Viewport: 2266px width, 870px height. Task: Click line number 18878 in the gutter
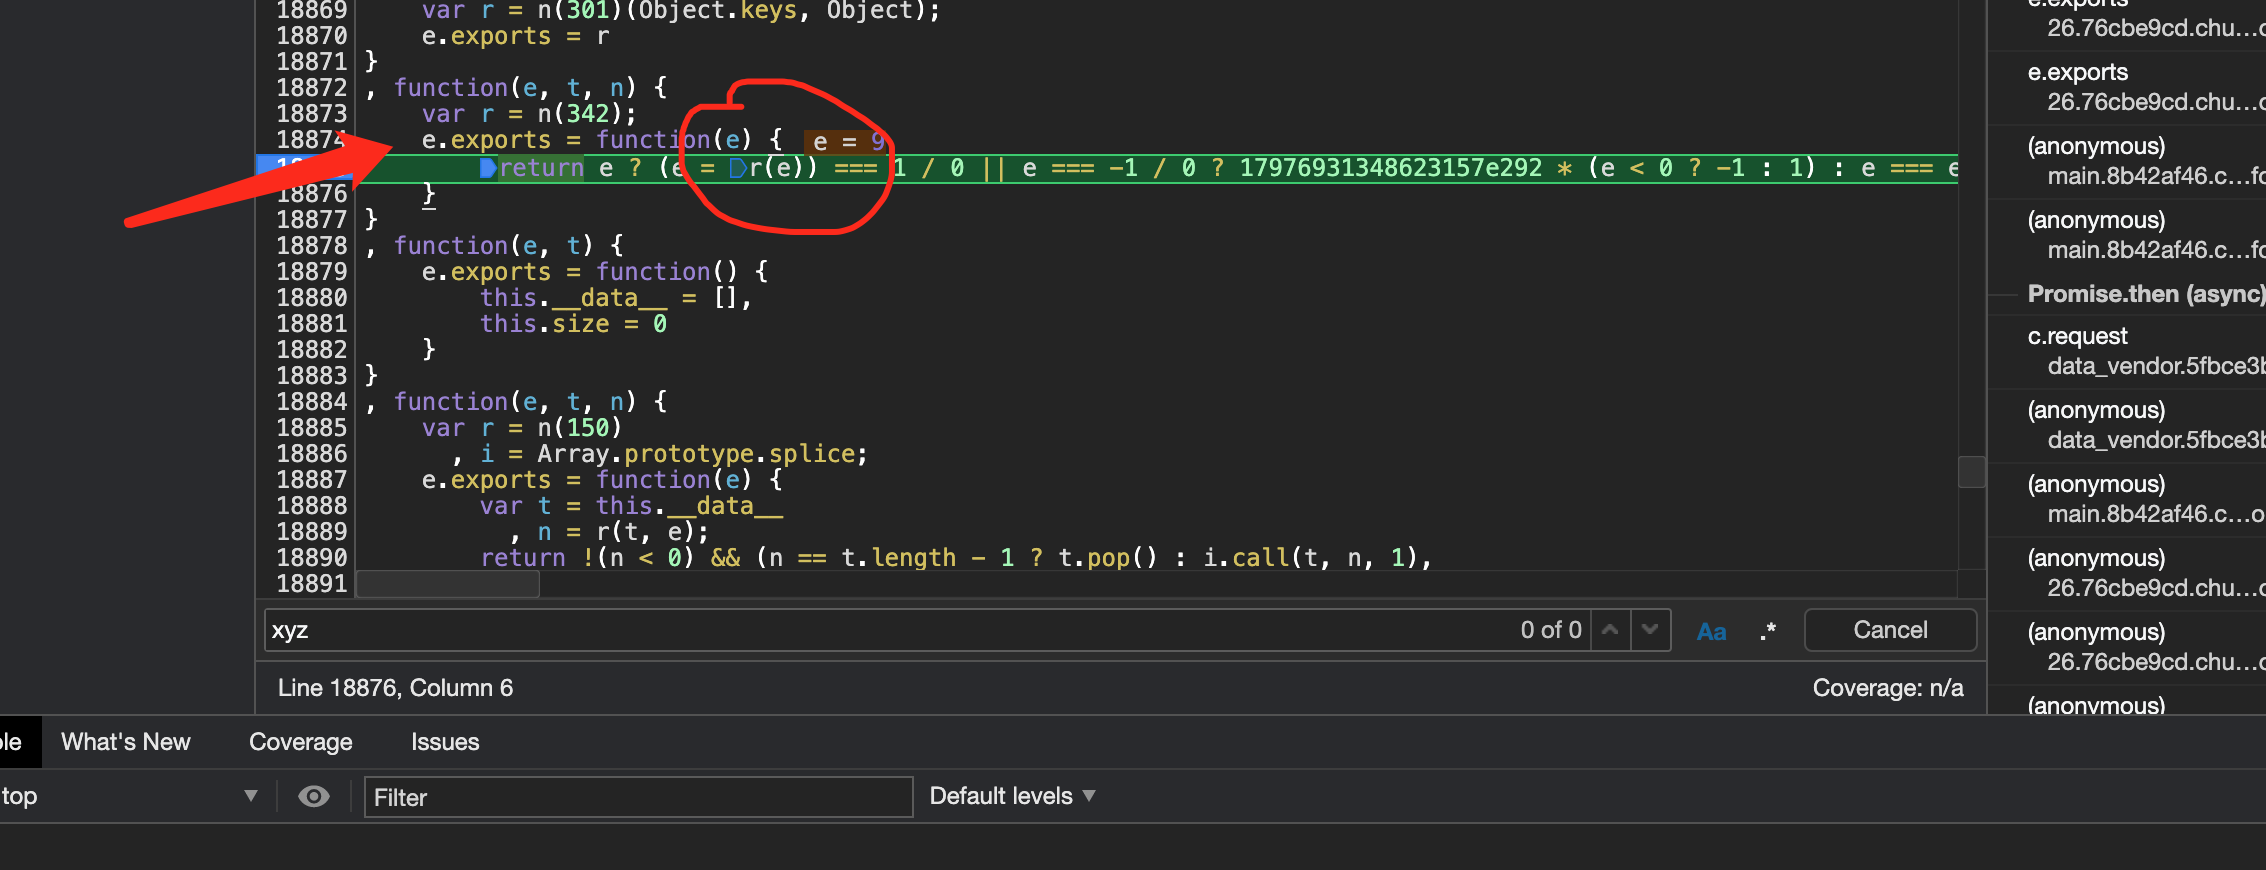(x=311, y=245)
